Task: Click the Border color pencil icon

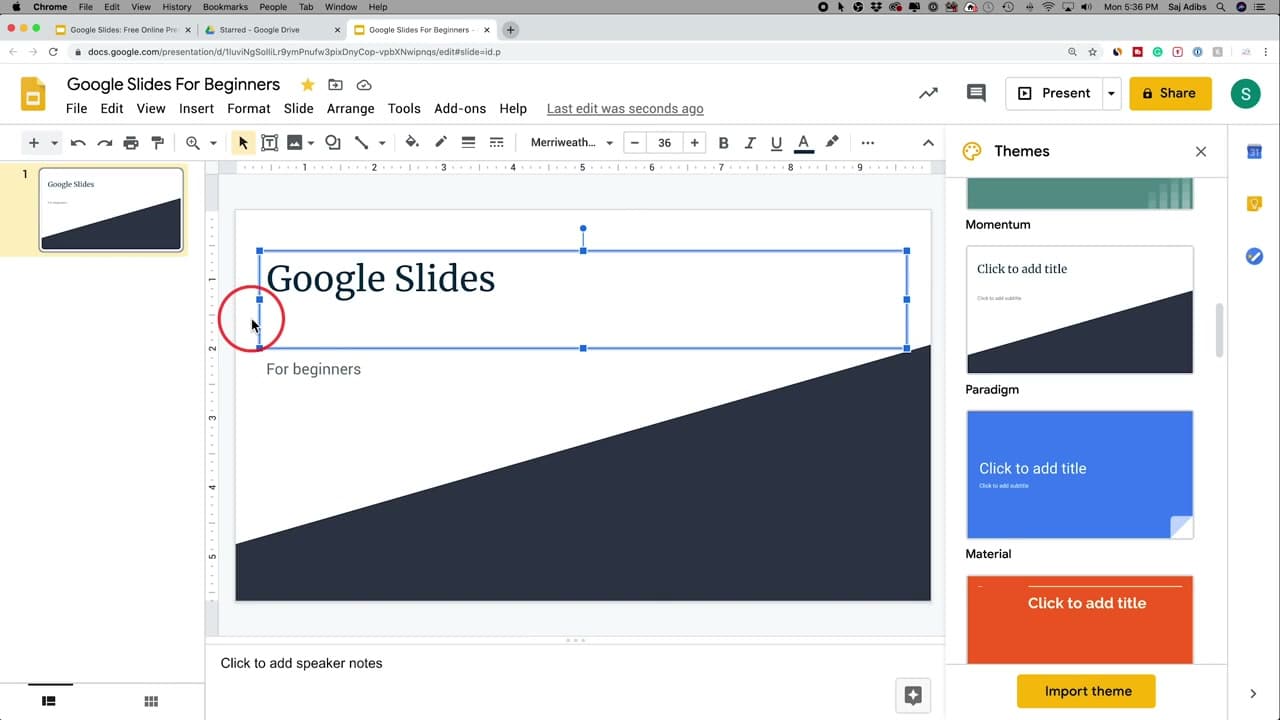Action: click(440, 143)
